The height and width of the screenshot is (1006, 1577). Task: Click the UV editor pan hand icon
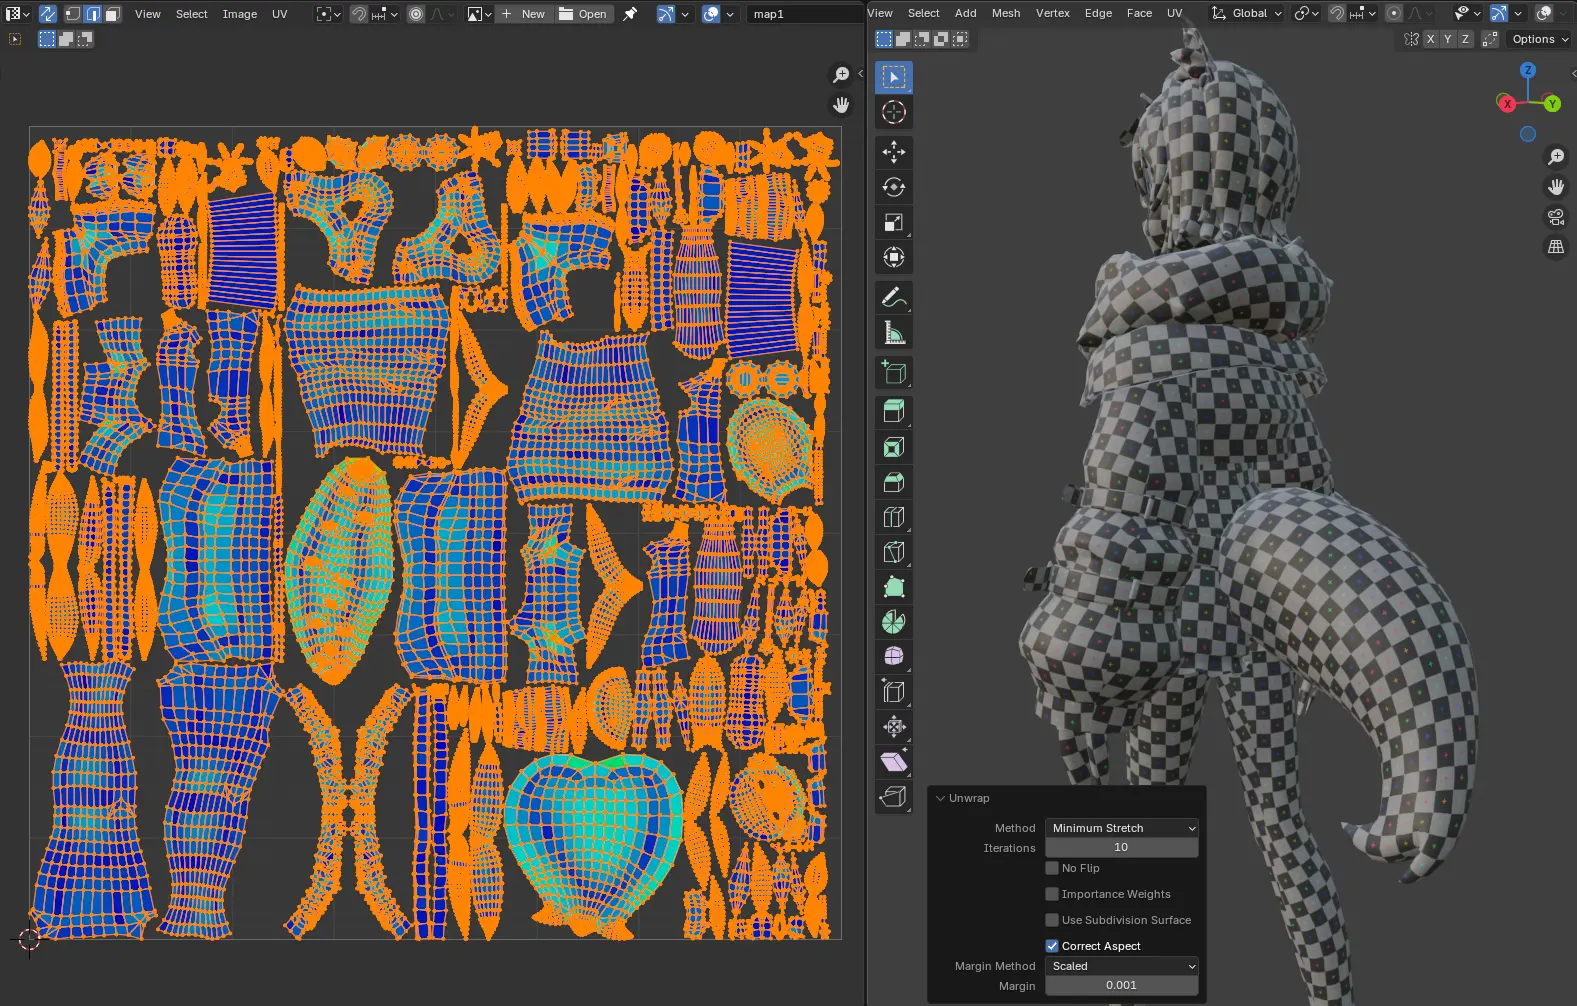841,105
